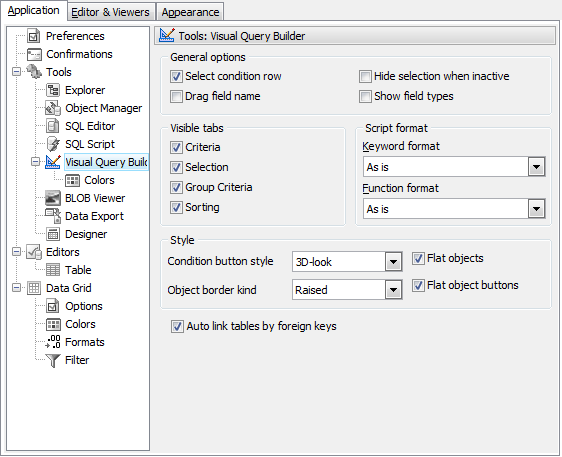Uncheck Auto link tables by foreign keys
Image resolution: width=562 pixels, height=457 pixels.
click(x=177, y=327)
